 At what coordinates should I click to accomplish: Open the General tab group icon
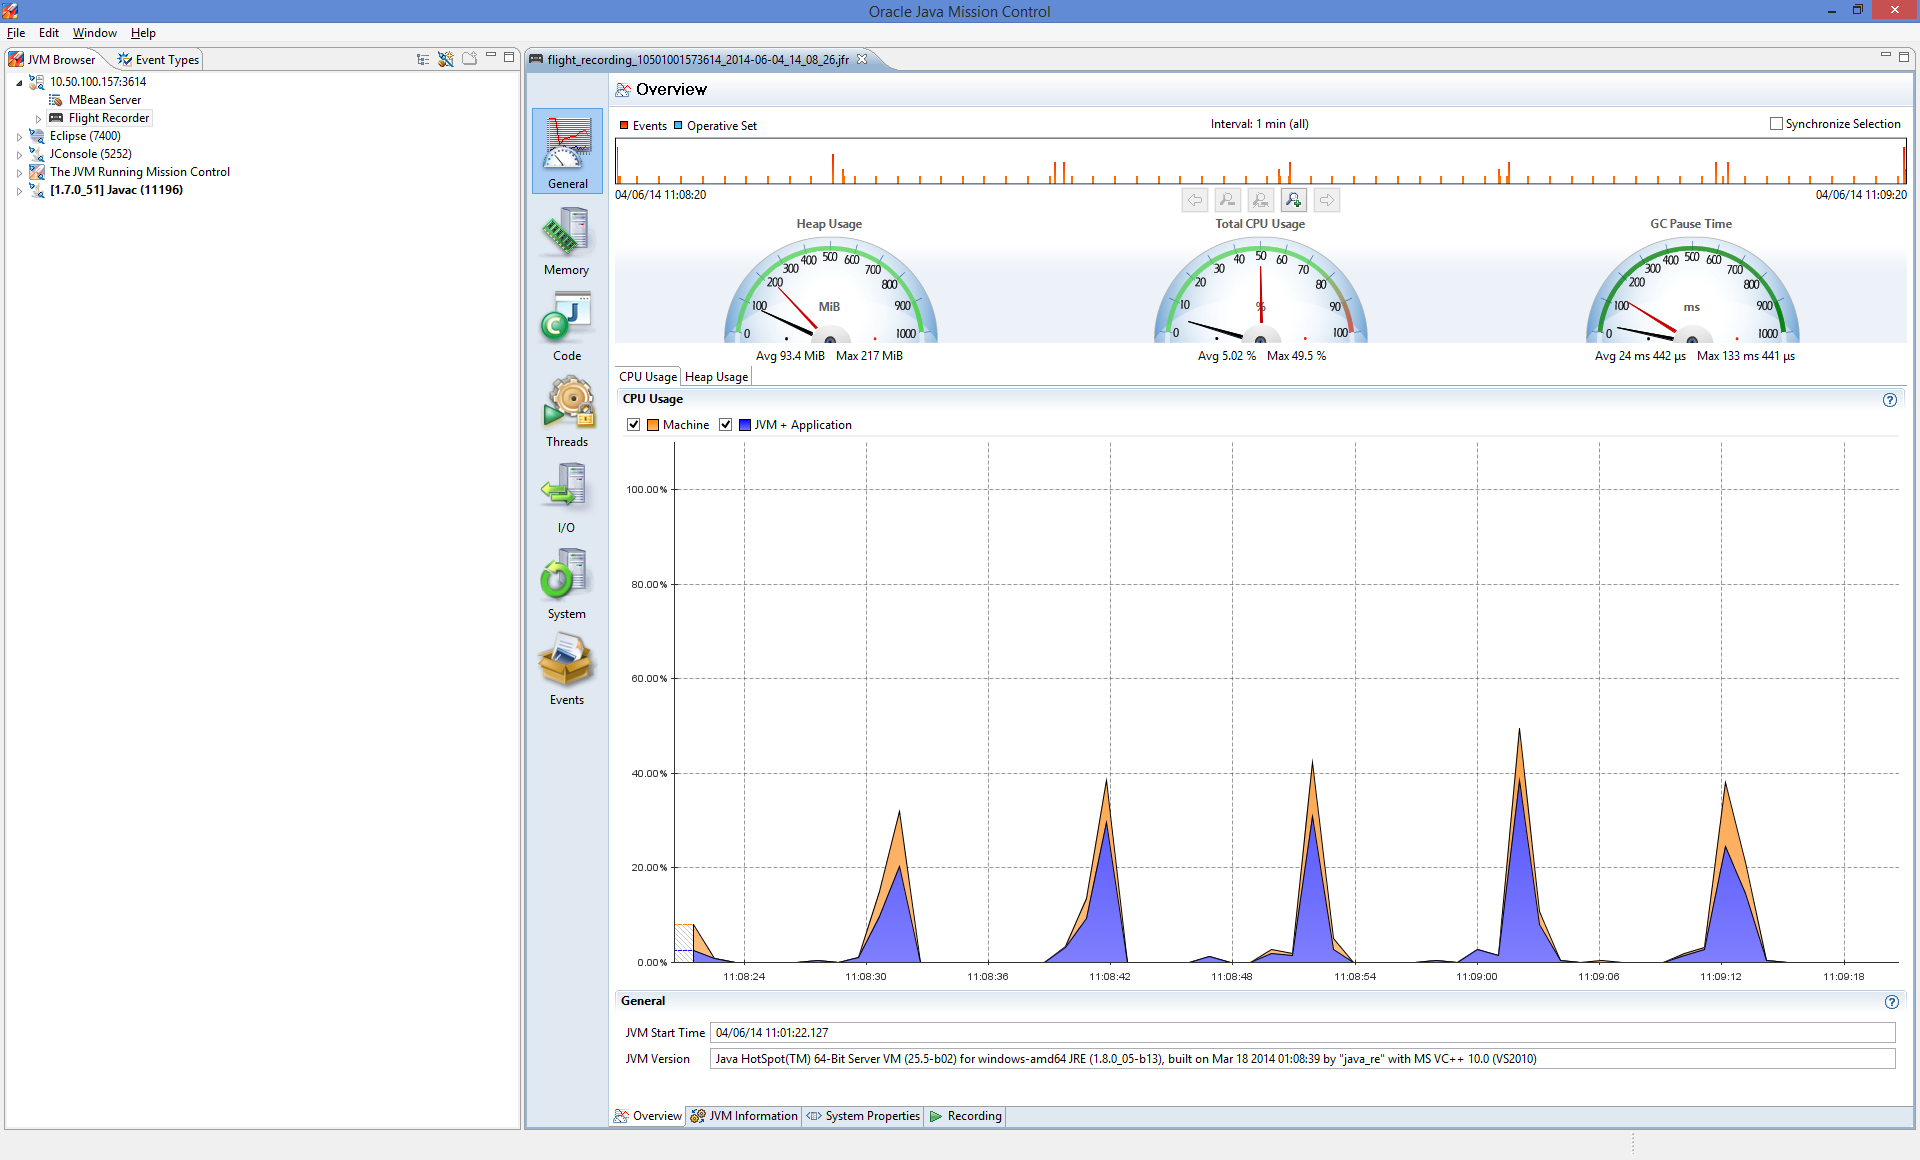click(x=567, y=151)
